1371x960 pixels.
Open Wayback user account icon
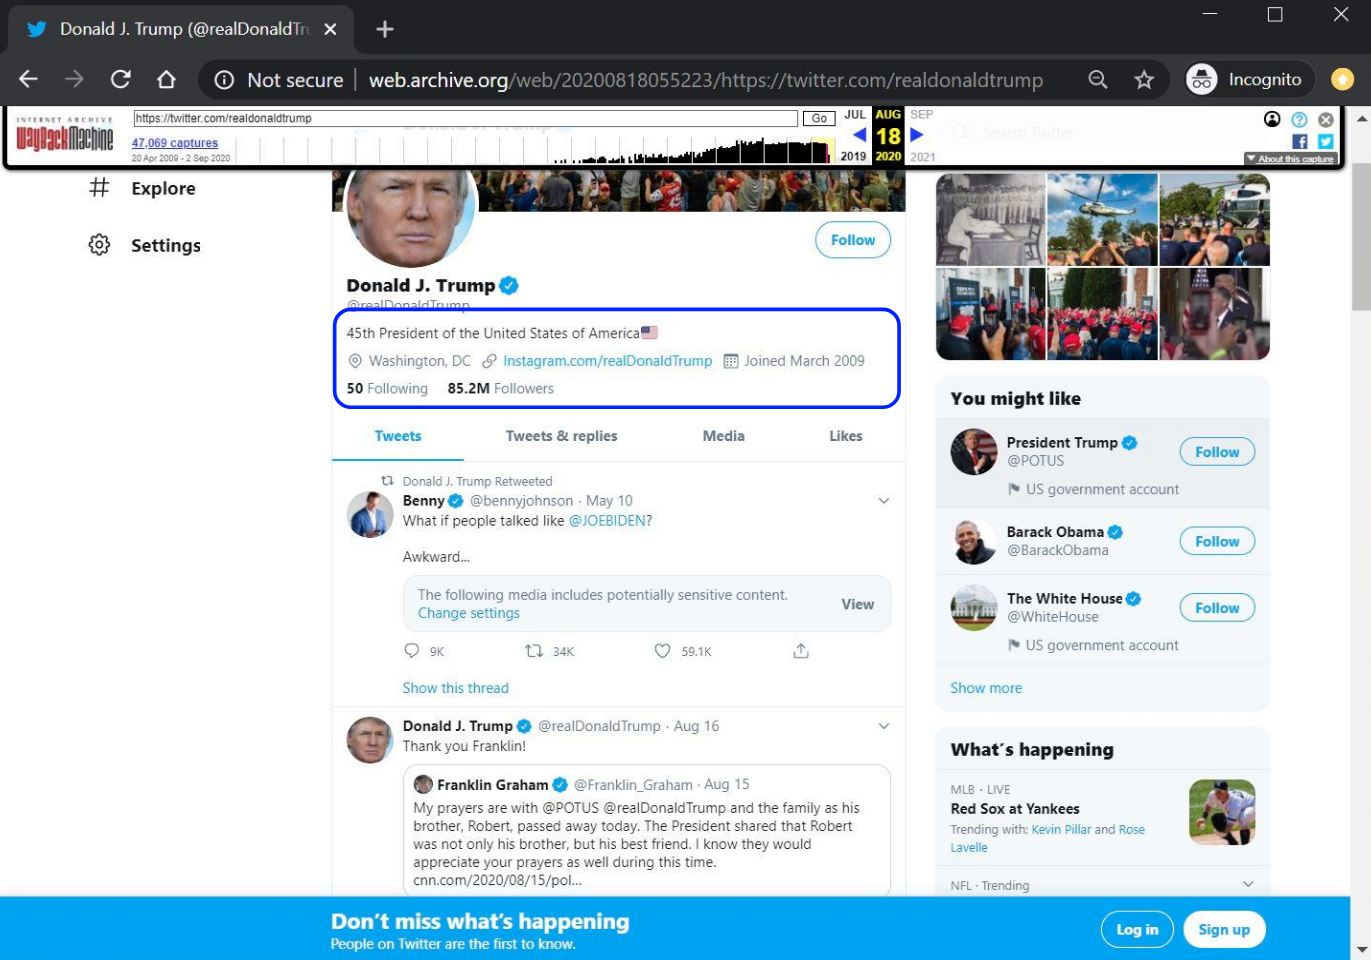[x=1272, y=119]
